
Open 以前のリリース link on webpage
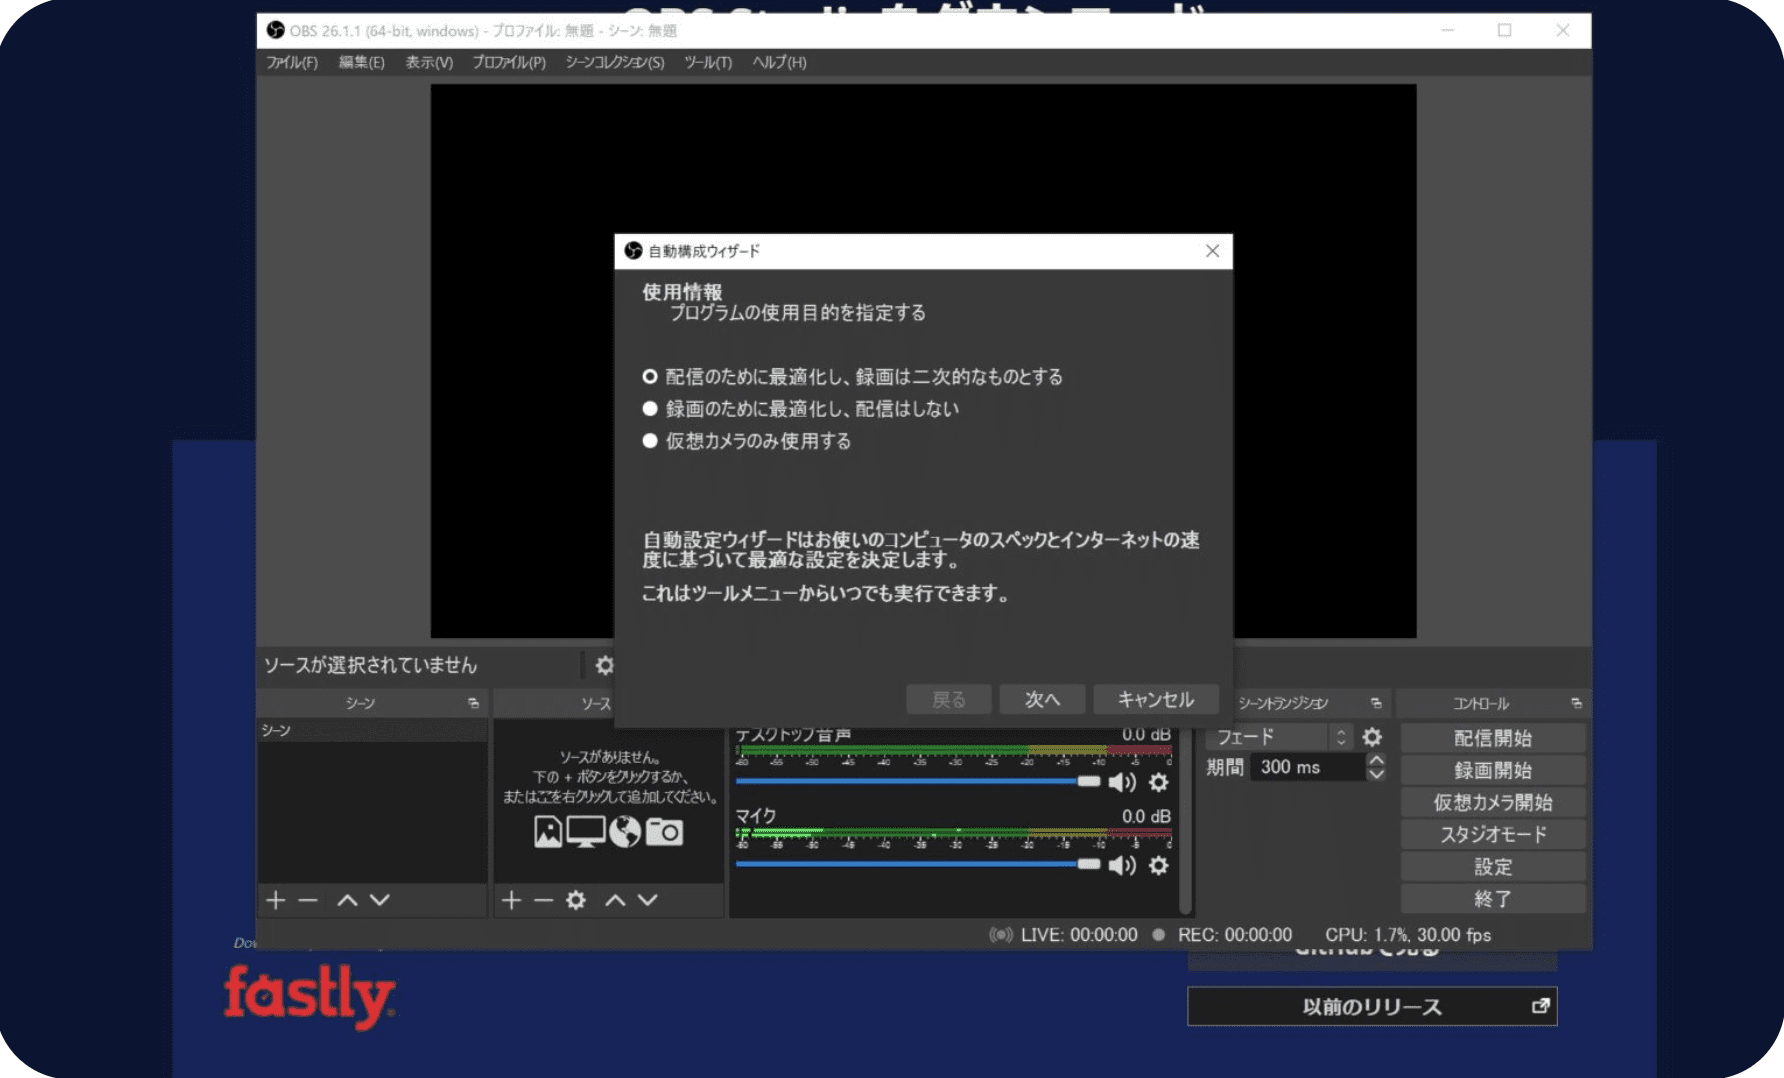coord(1372,1006)
